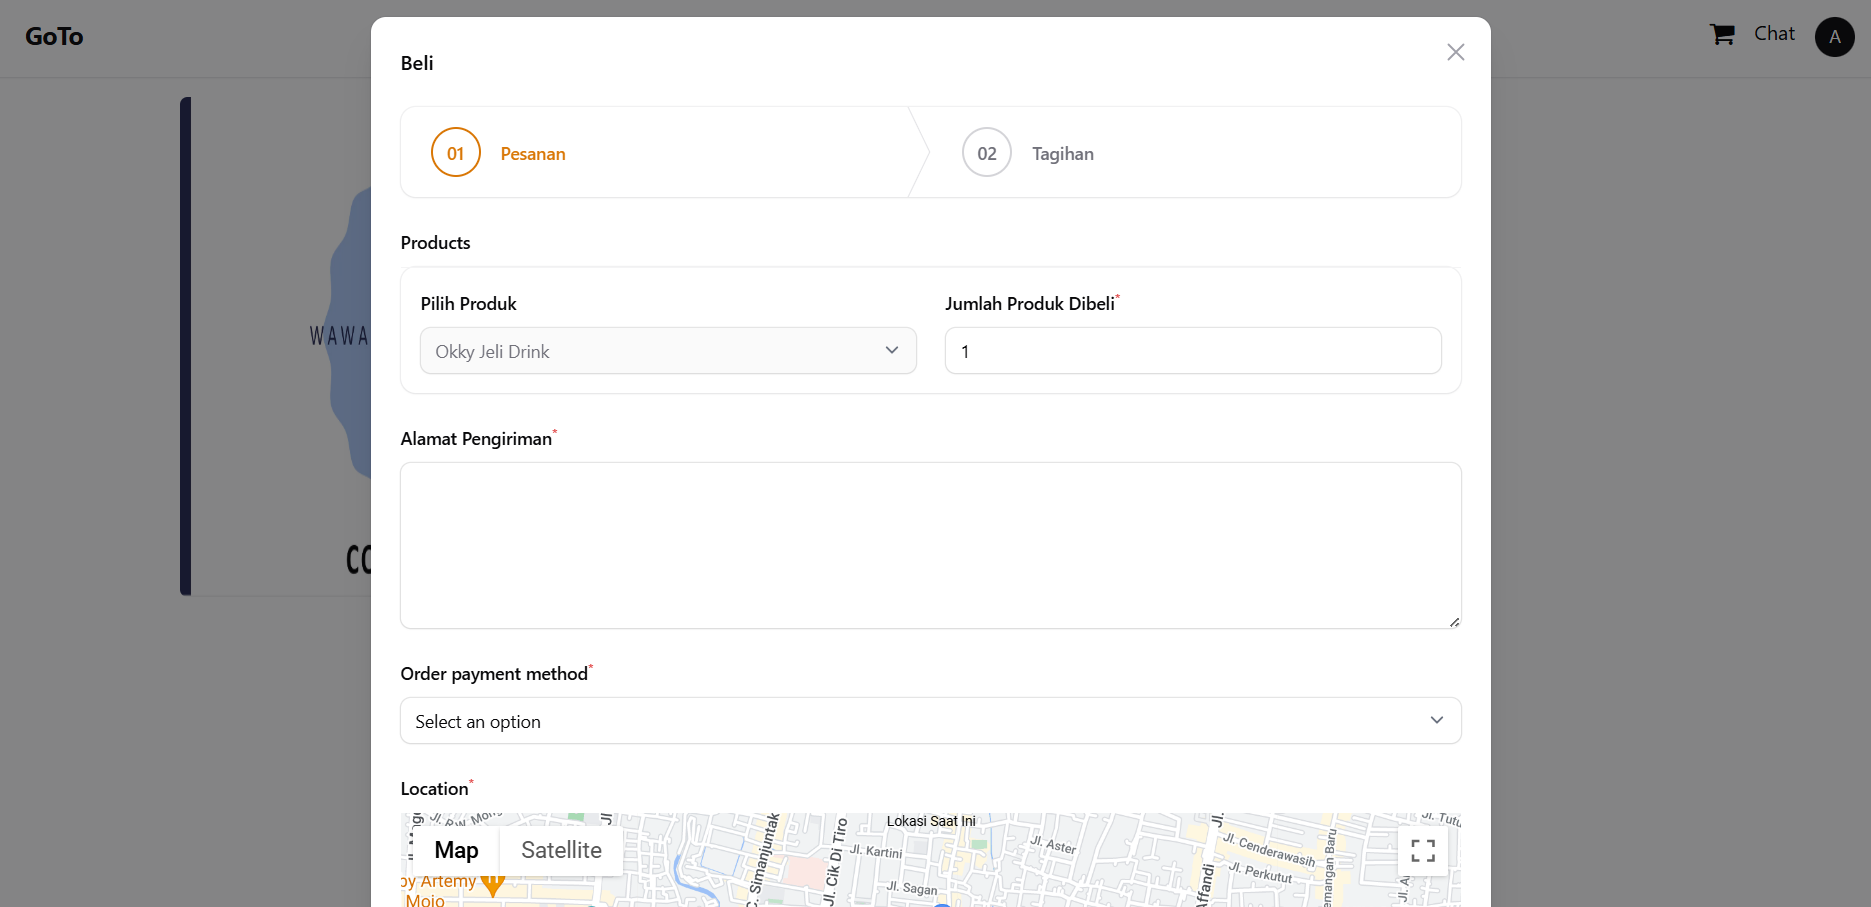
Task: Click the textarea resize handle
Action: pyautogui.click(x=1454, y=622)
